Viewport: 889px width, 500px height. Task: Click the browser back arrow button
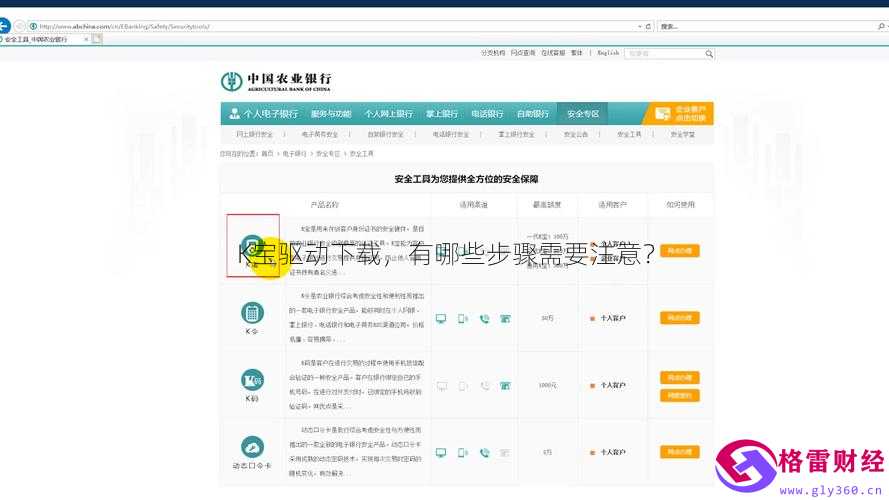click(x=4, y=26)
